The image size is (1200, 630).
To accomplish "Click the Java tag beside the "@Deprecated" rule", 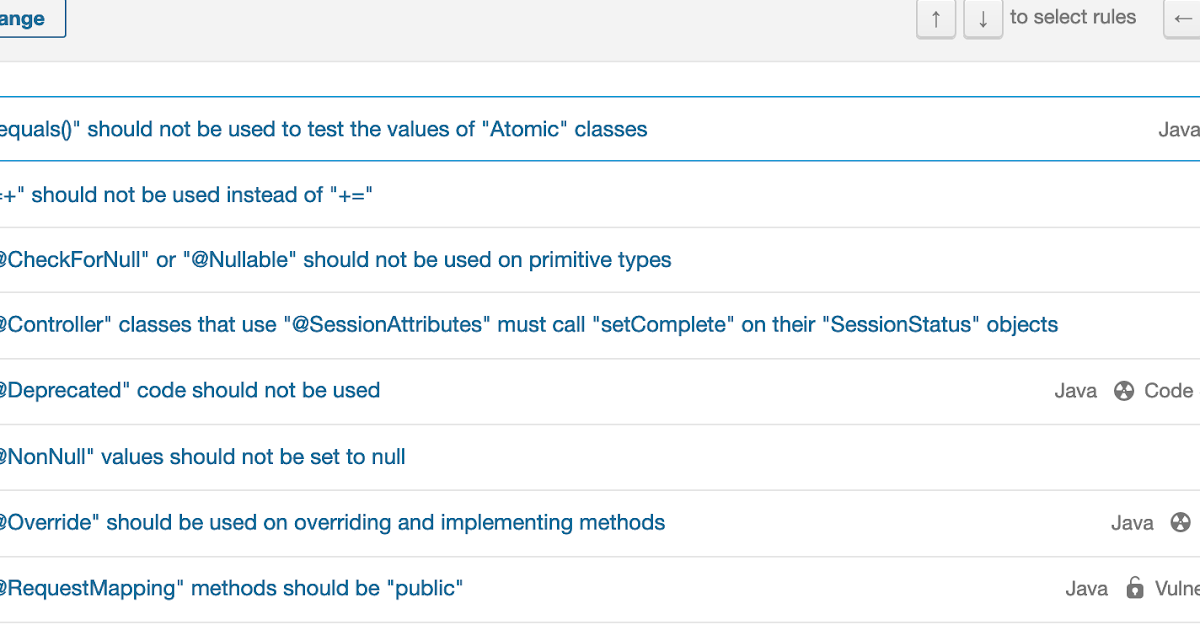I will pyautogui.click(x=1075, y=391).
